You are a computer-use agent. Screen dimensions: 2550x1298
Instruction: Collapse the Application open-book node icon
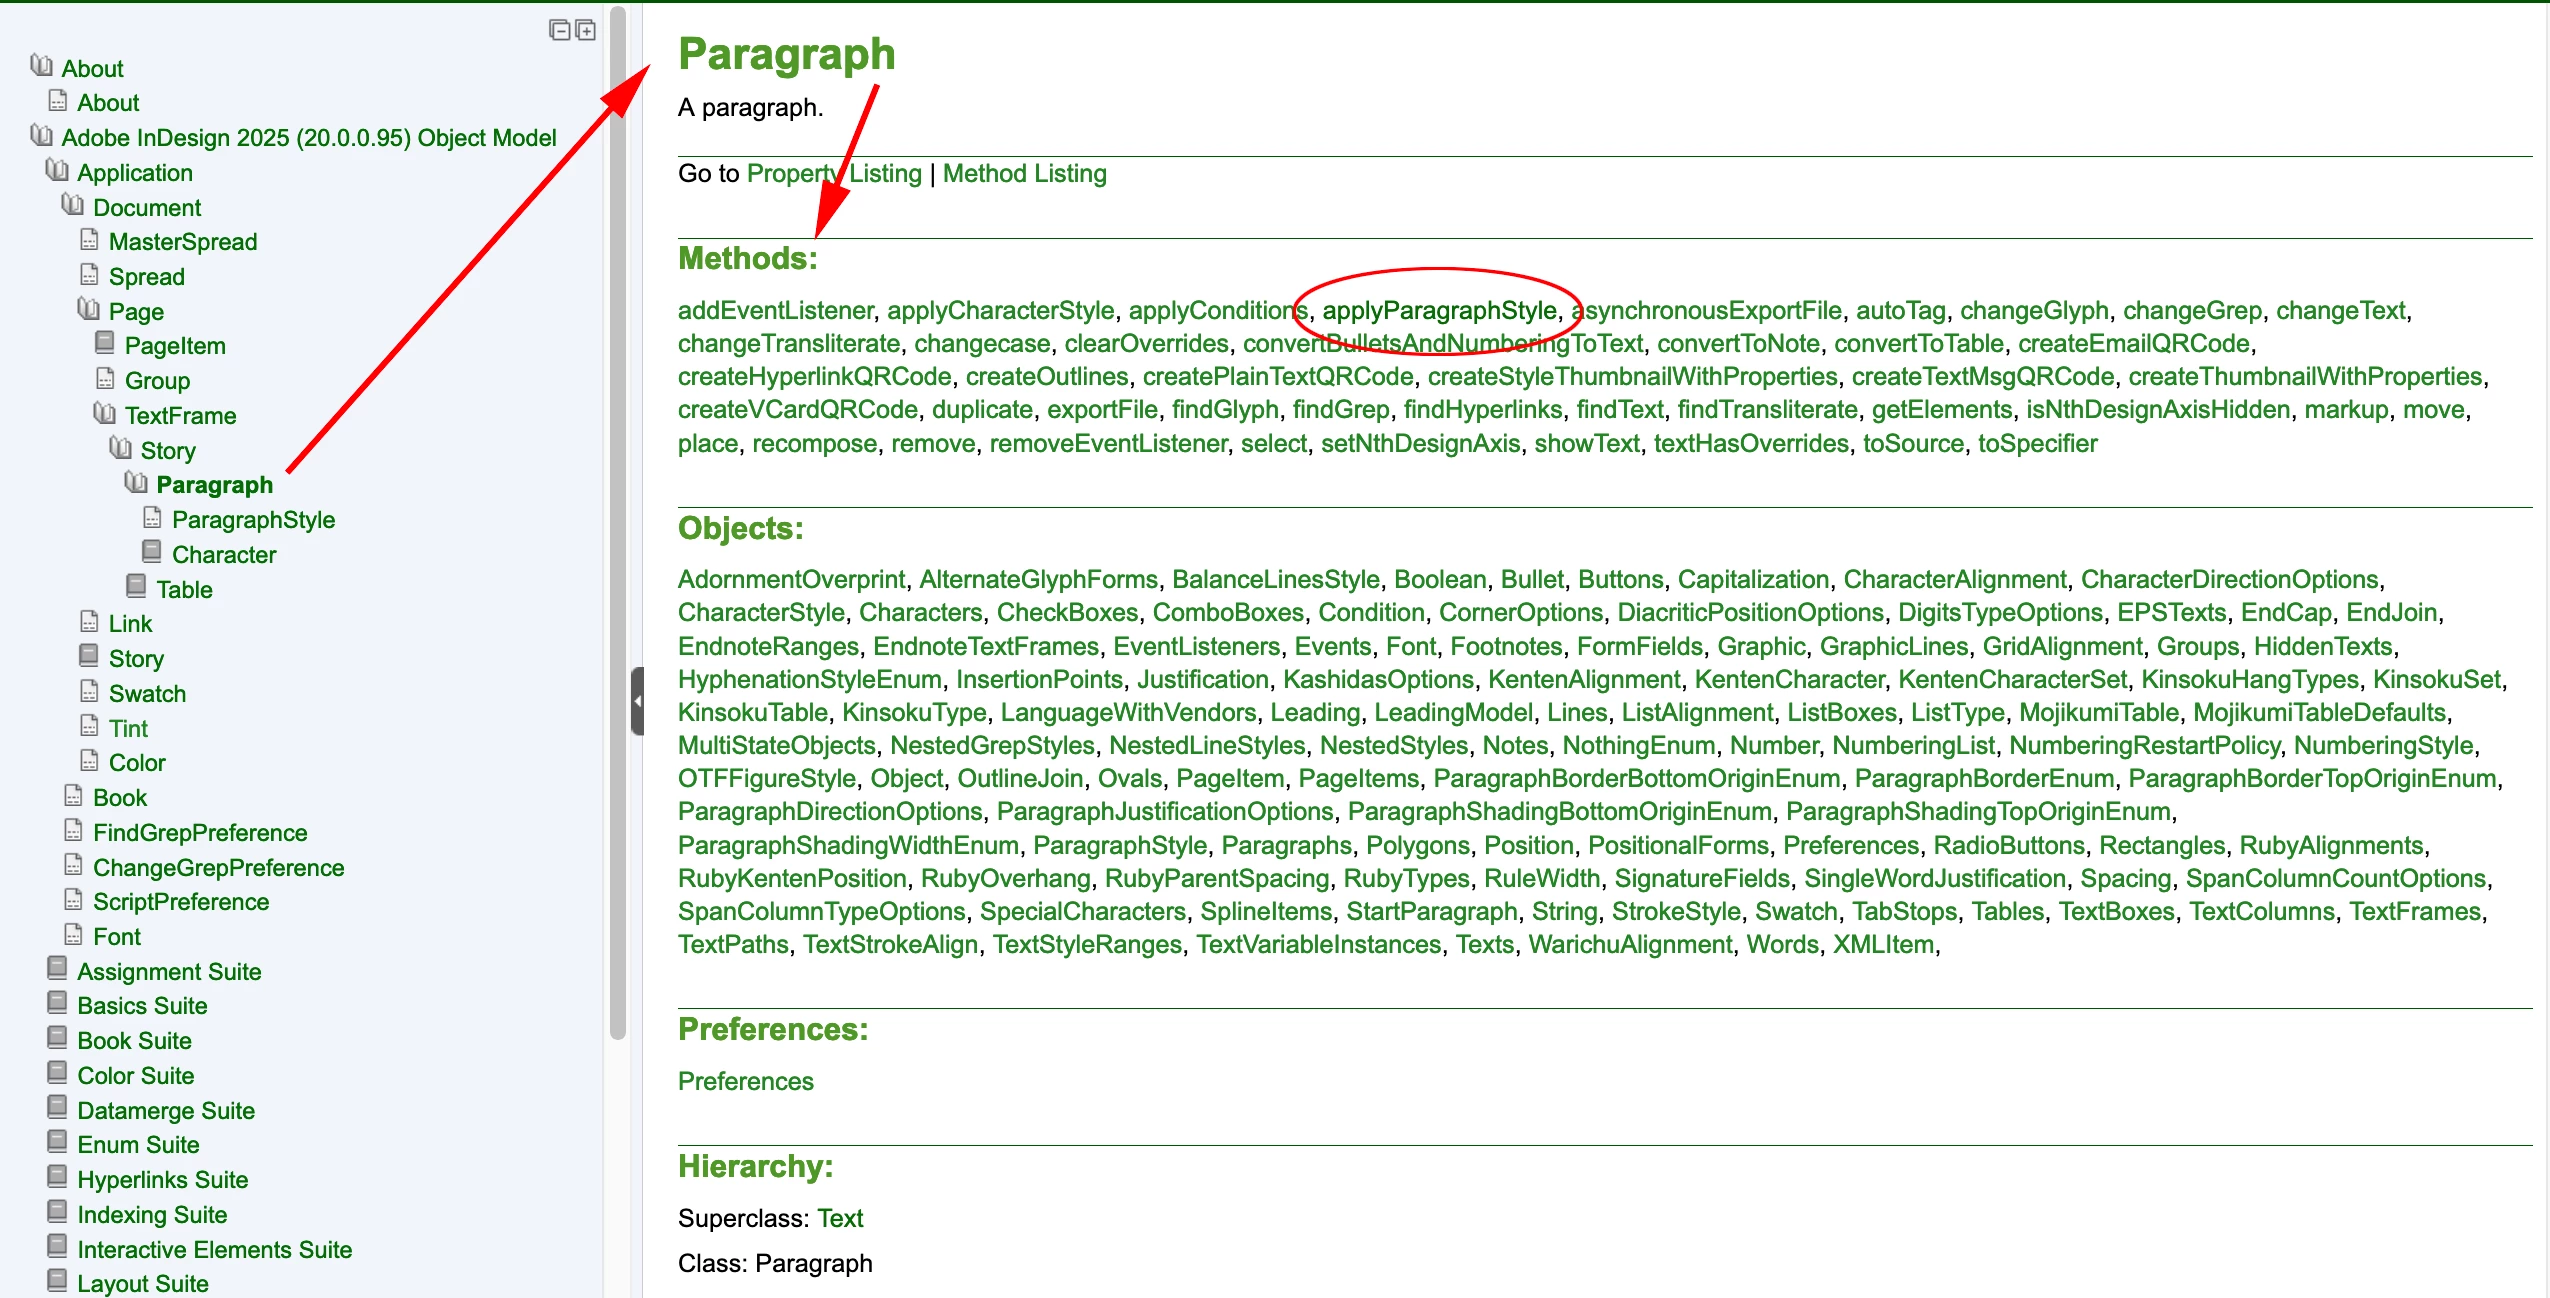pos(57,170)
